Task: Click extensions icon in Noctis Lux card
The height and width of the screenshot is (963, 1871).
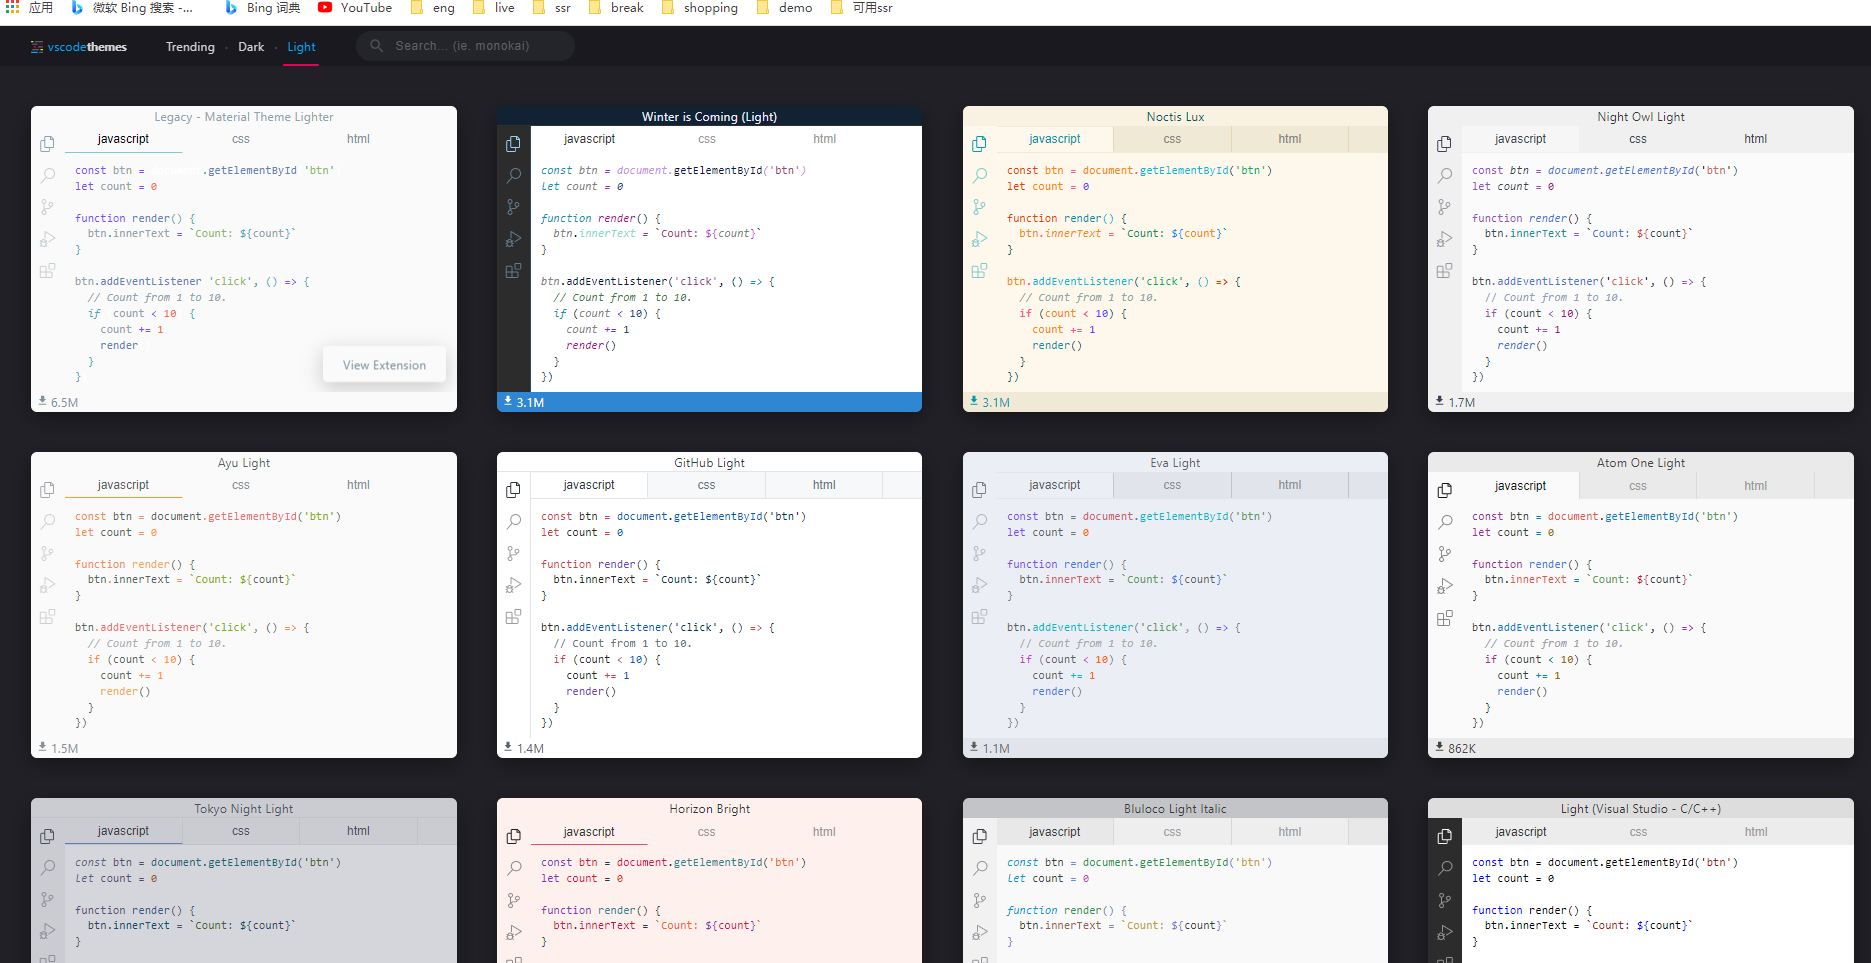Action: tap(979, 271)
